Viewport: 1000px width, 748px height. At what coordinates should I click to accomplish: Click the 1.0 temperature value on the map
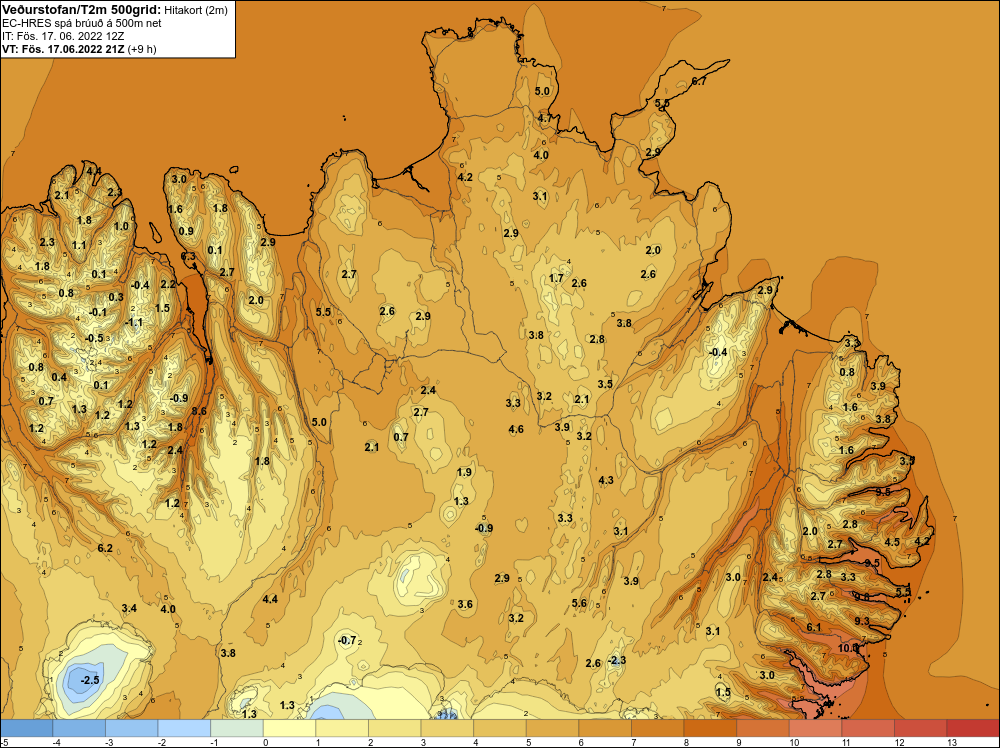click(121, 226)
